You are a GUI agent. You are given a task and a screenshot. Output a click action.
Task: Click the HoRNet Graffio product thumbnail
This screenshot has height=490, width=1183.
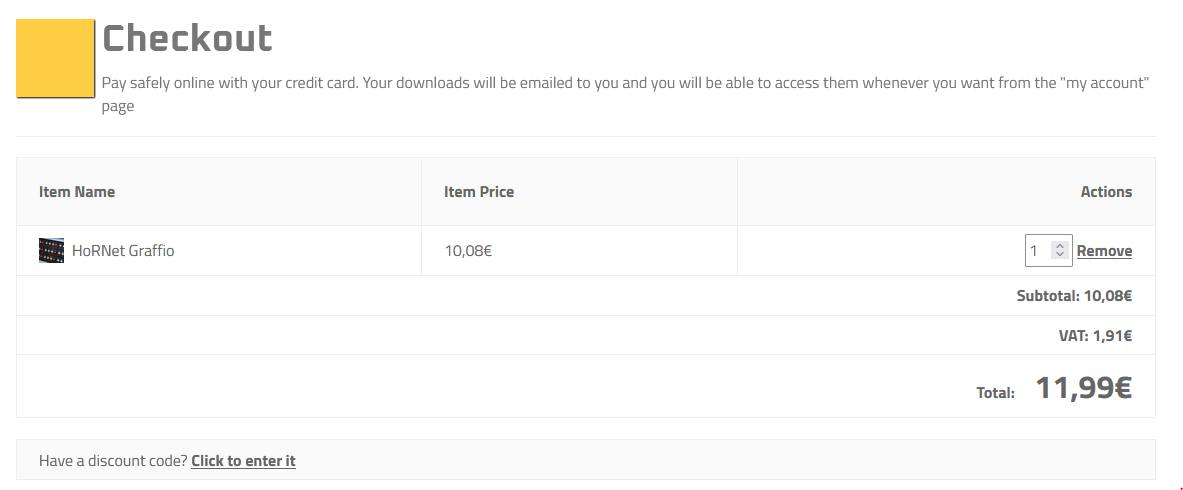pos(51,251)
